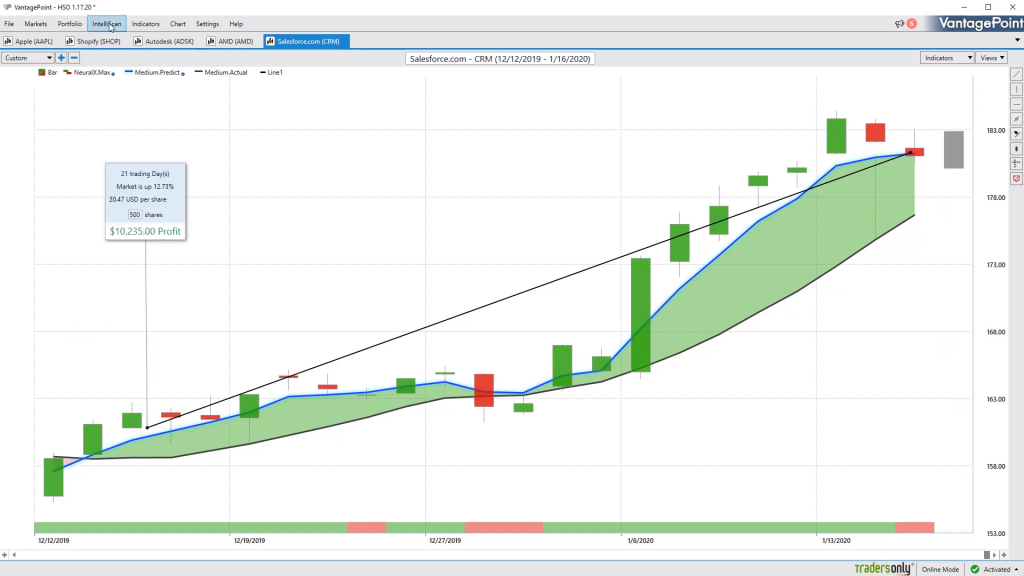This screenshot has height=576, width=1024.
Task: Select the arrow annotation tool in right toolbar
Action: tap(1016, 134)
